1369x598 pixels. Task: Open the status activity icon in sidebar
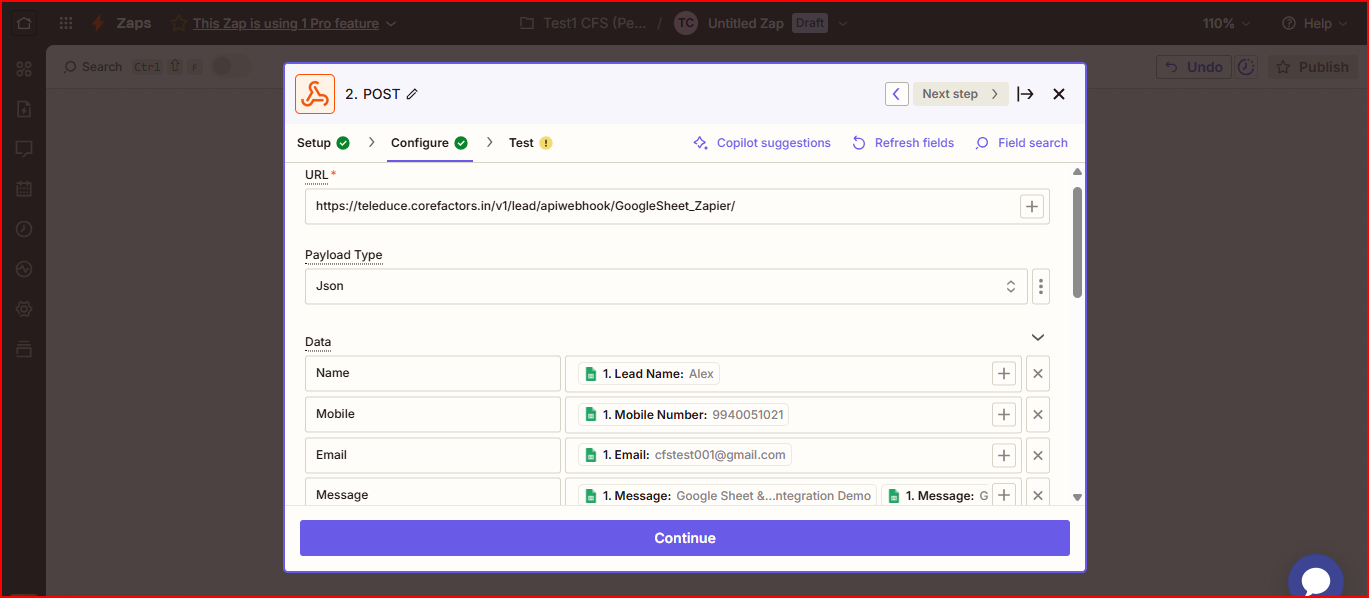(24, 269)
